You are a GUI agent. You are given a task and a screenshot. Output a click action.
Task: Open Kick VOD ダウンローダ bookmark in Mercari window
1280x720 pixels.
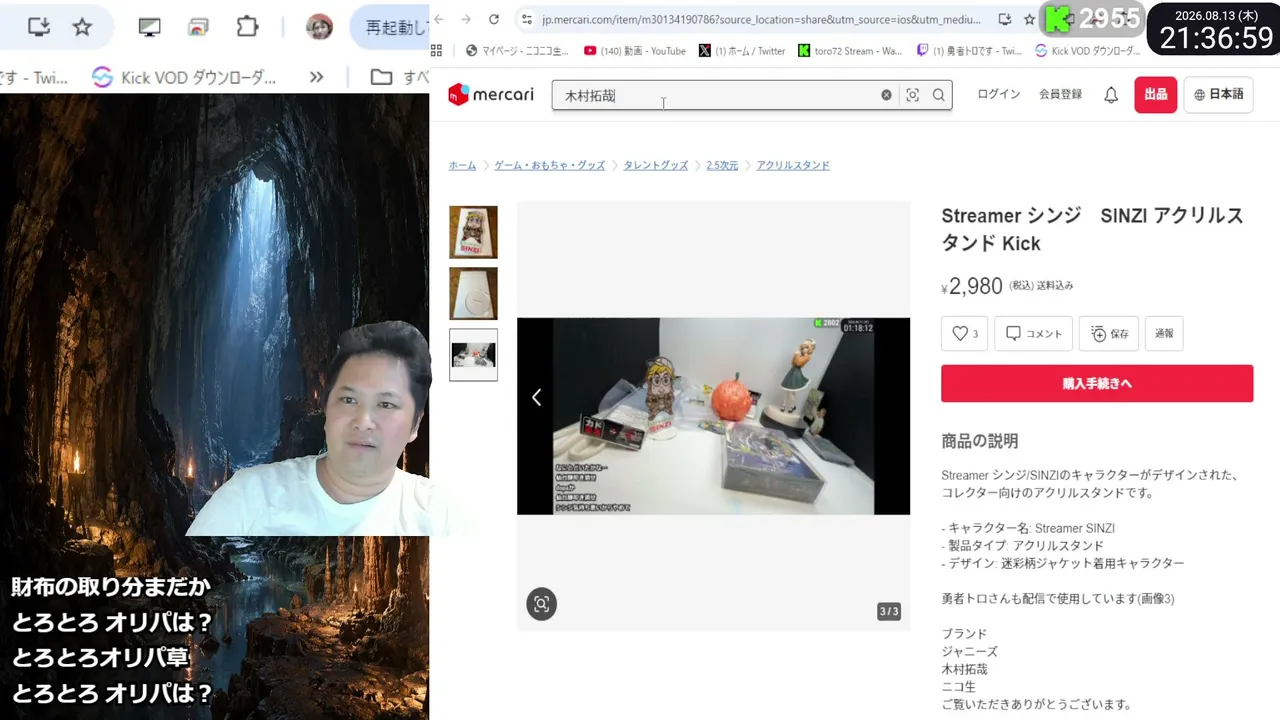1088,51
